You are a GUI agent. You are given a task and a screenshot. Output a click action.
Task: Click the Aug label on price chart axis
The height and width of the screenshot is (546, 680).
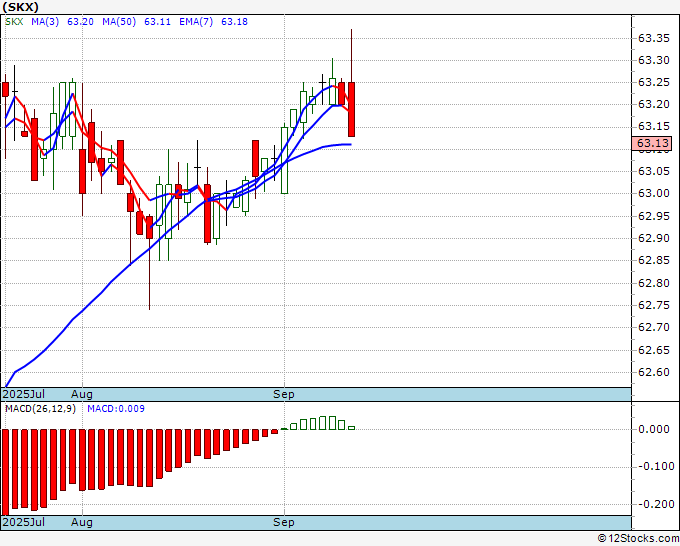pyautogui.click(x=82, y=394)
